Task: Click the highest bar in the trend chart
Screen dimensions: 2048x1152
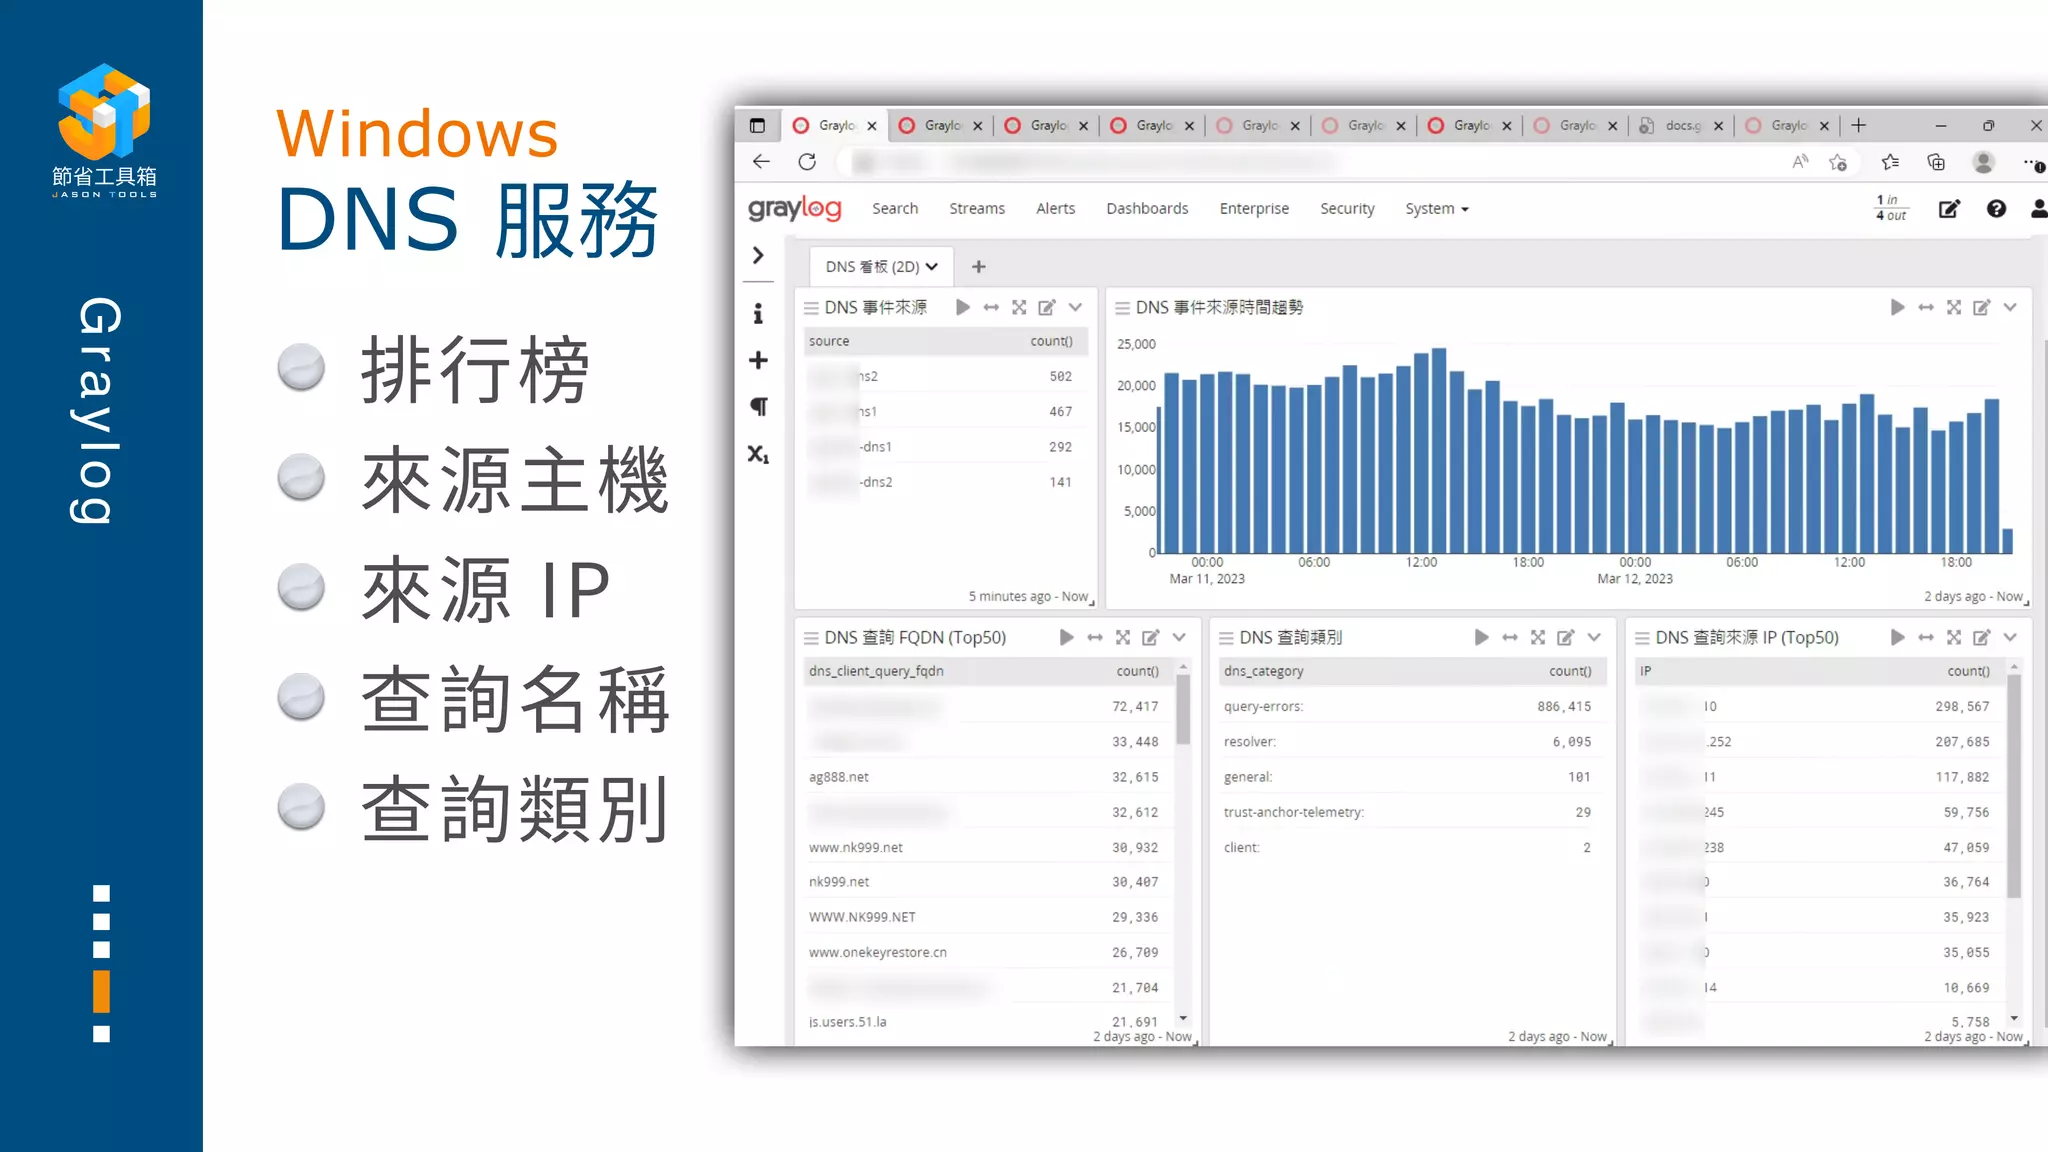Action: click(x=1439, y=450)
